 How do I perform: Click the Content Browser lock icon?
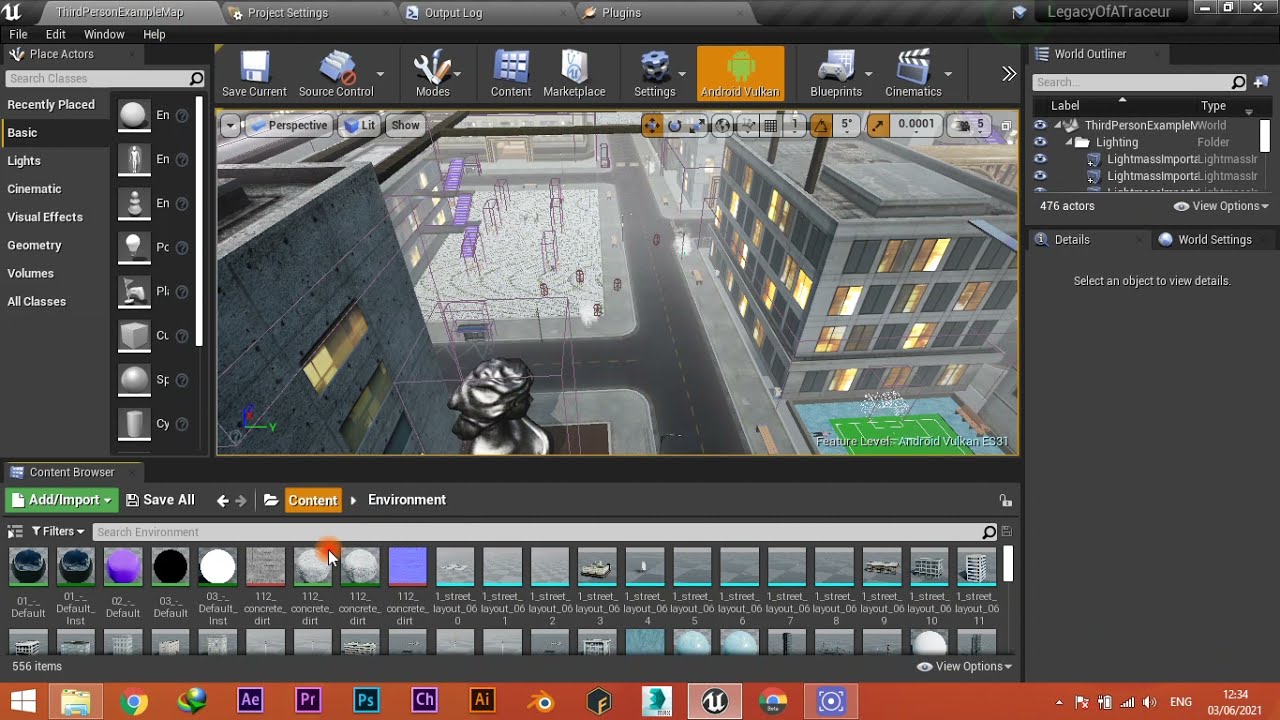click(1005, 500)
